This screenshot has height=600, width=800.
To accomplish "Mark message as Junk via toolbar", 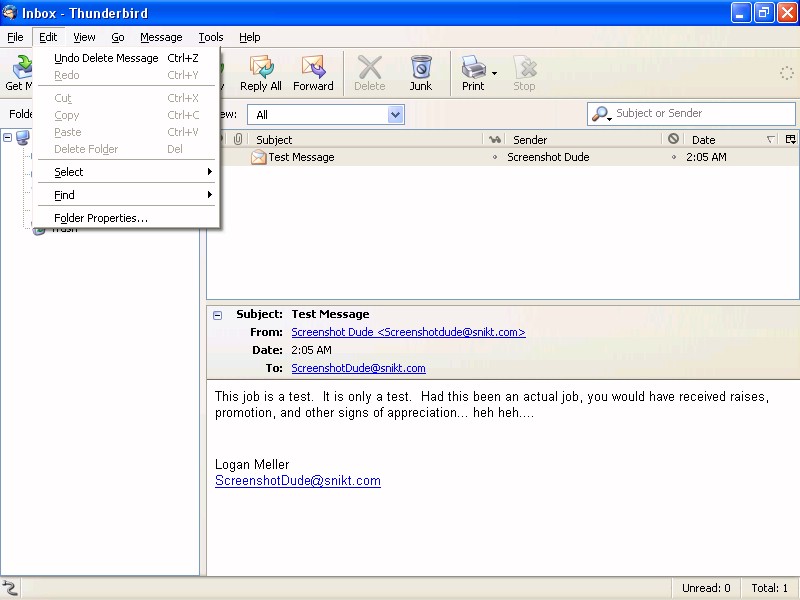I will pos(421,73).
